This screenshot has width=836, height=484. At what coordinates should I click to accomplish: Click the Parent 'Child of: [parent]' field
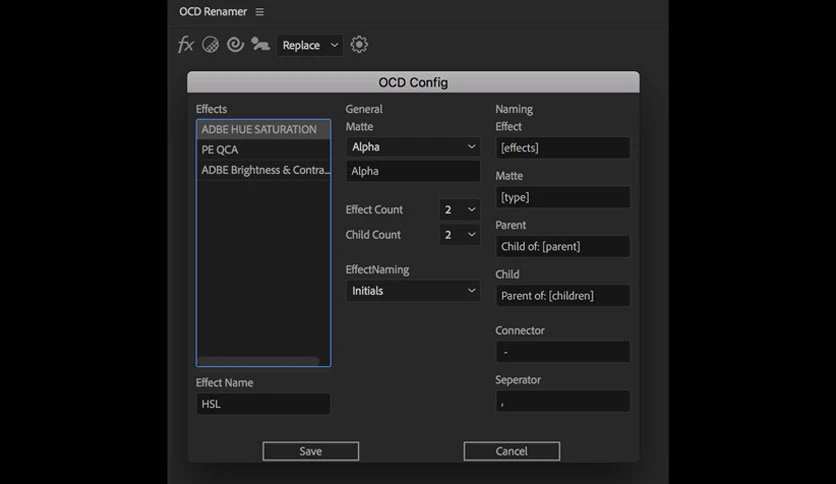(563, 246)
